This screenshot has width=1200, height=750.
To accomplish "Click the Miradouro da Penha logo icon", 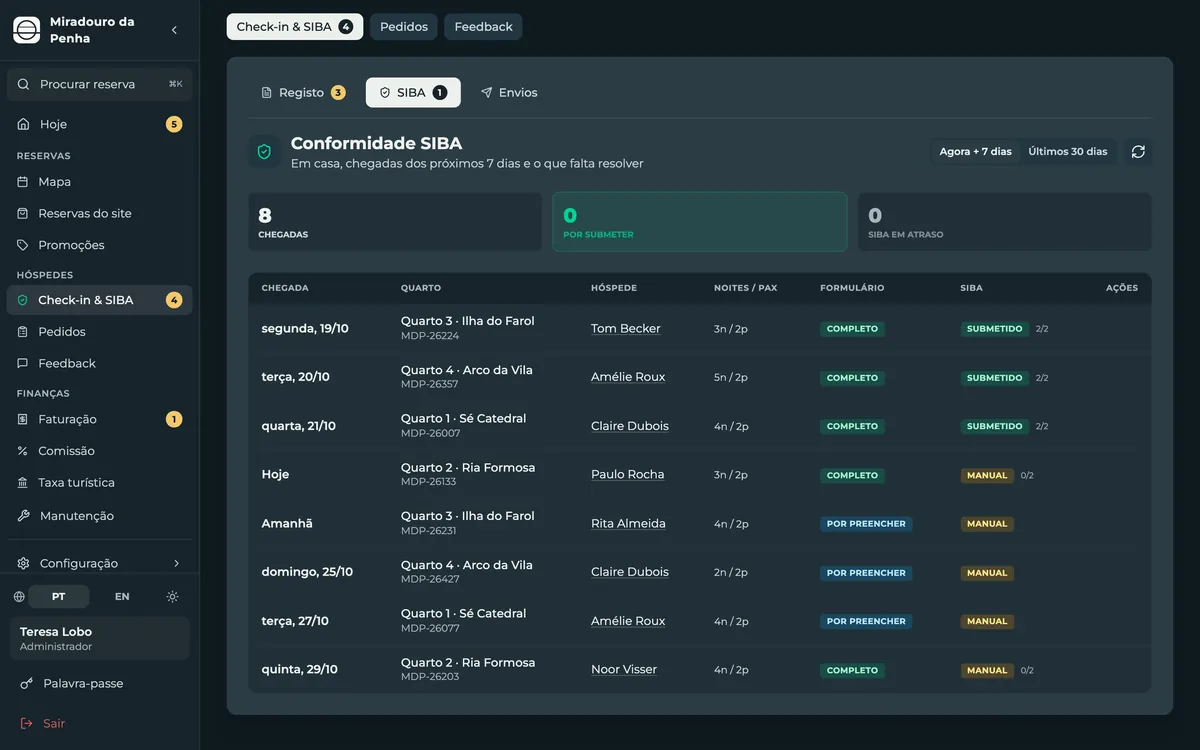I will tap(27, 30).
